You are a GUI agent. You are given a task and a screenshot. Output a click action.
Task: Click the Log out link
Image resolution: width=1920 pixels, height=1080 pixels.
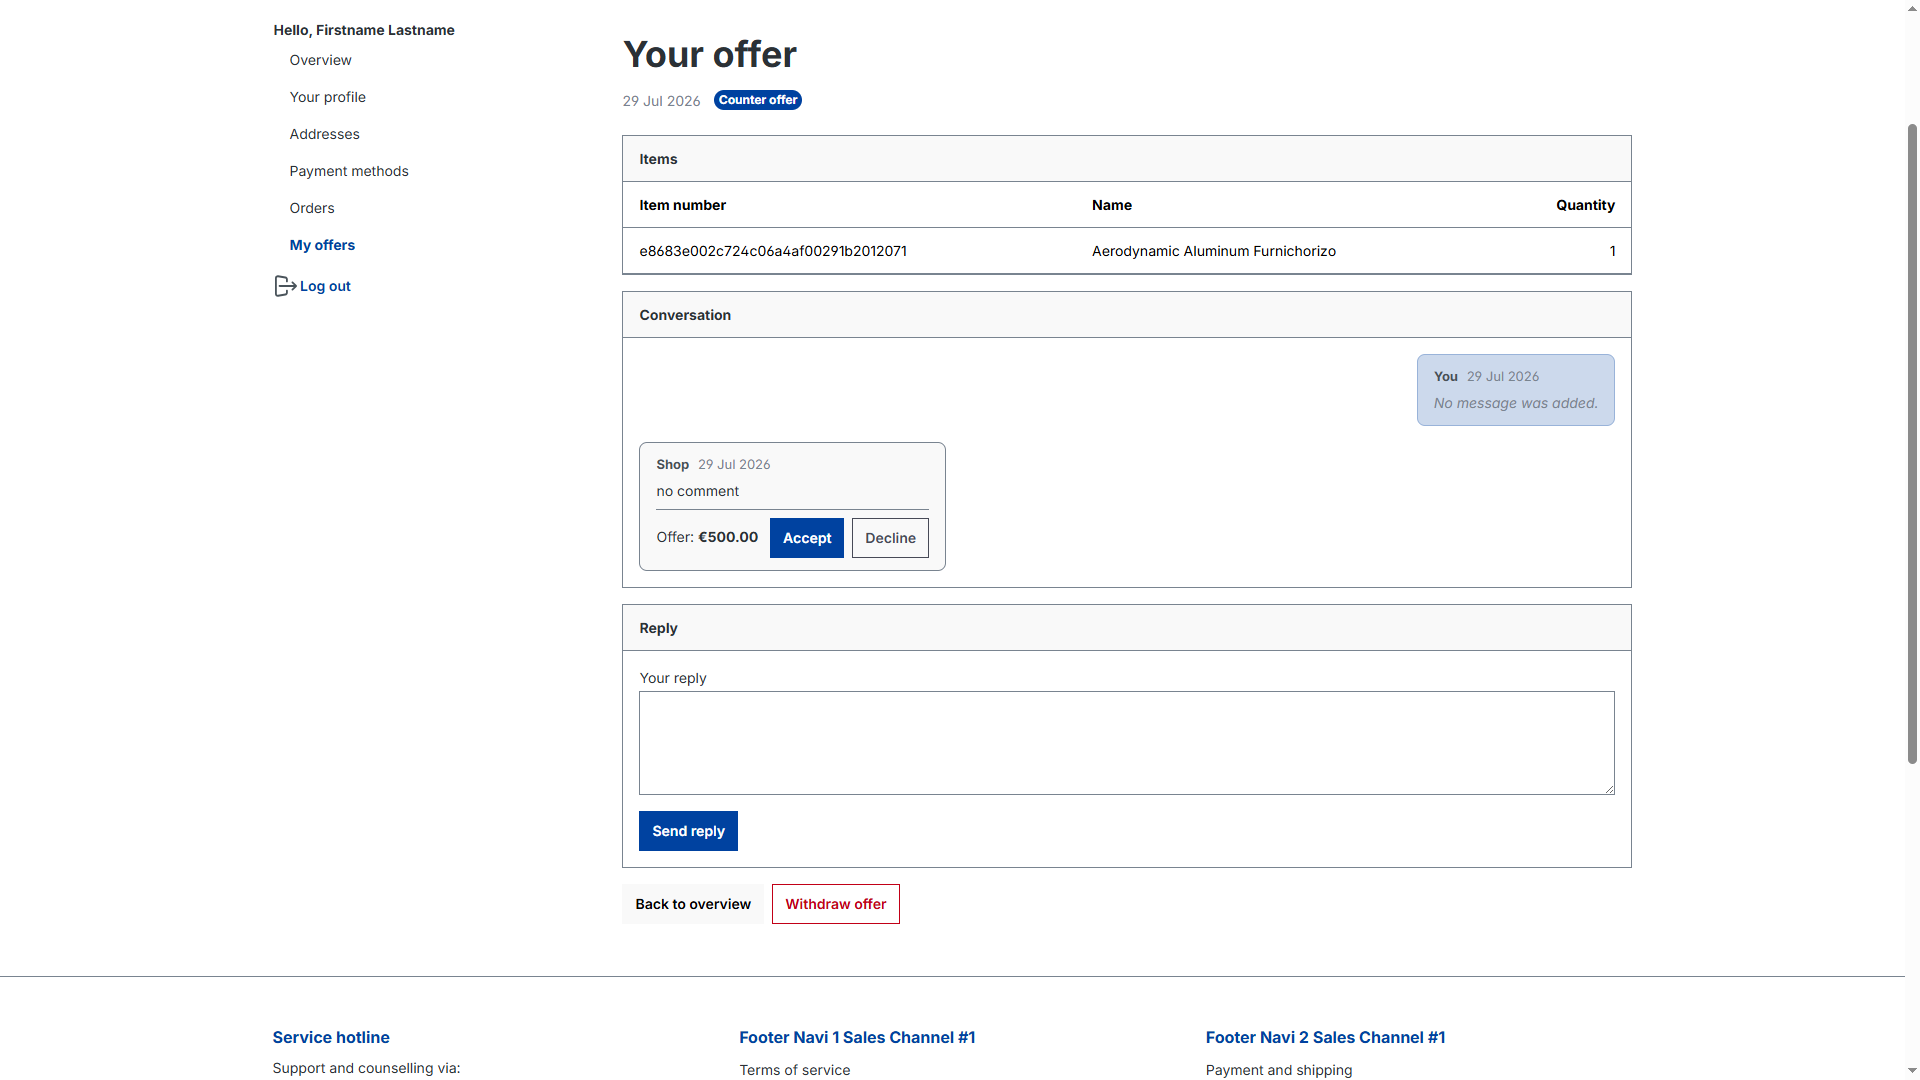pyautogui.click(x=325, y=286)
